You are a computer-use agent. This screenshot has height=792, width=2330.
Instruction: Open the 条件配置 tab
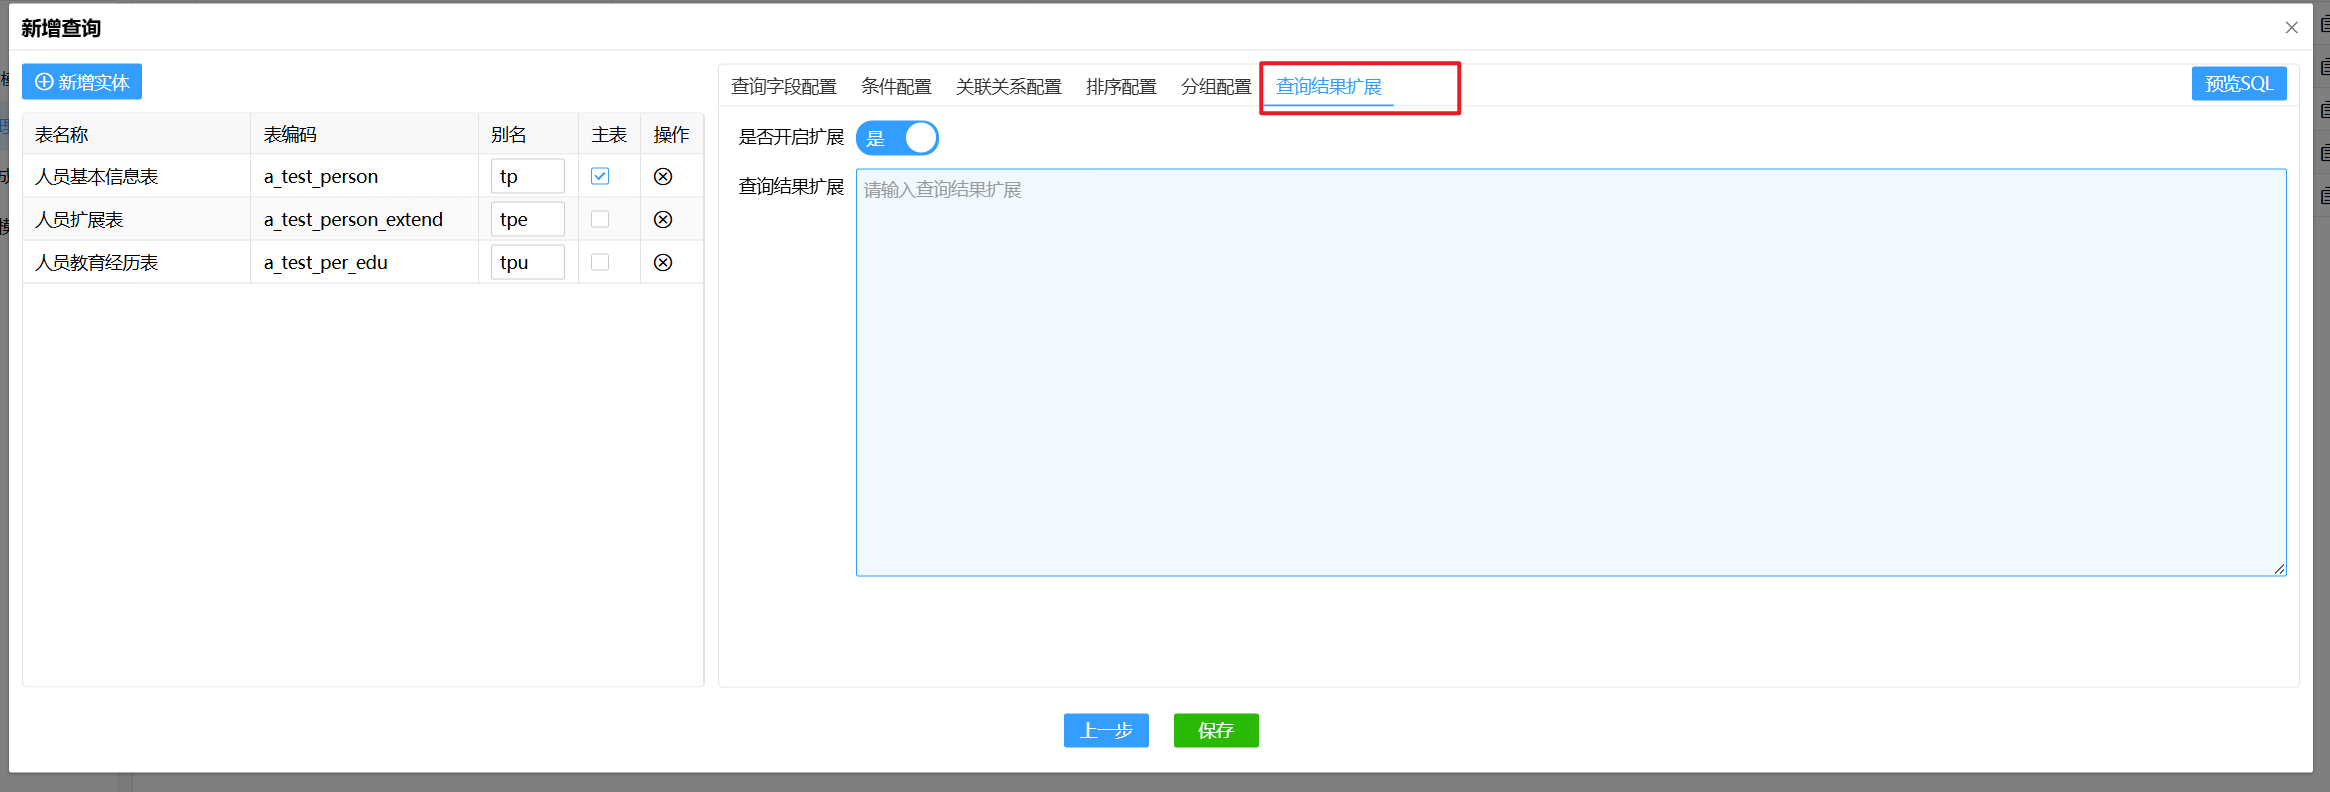point(896,87)
